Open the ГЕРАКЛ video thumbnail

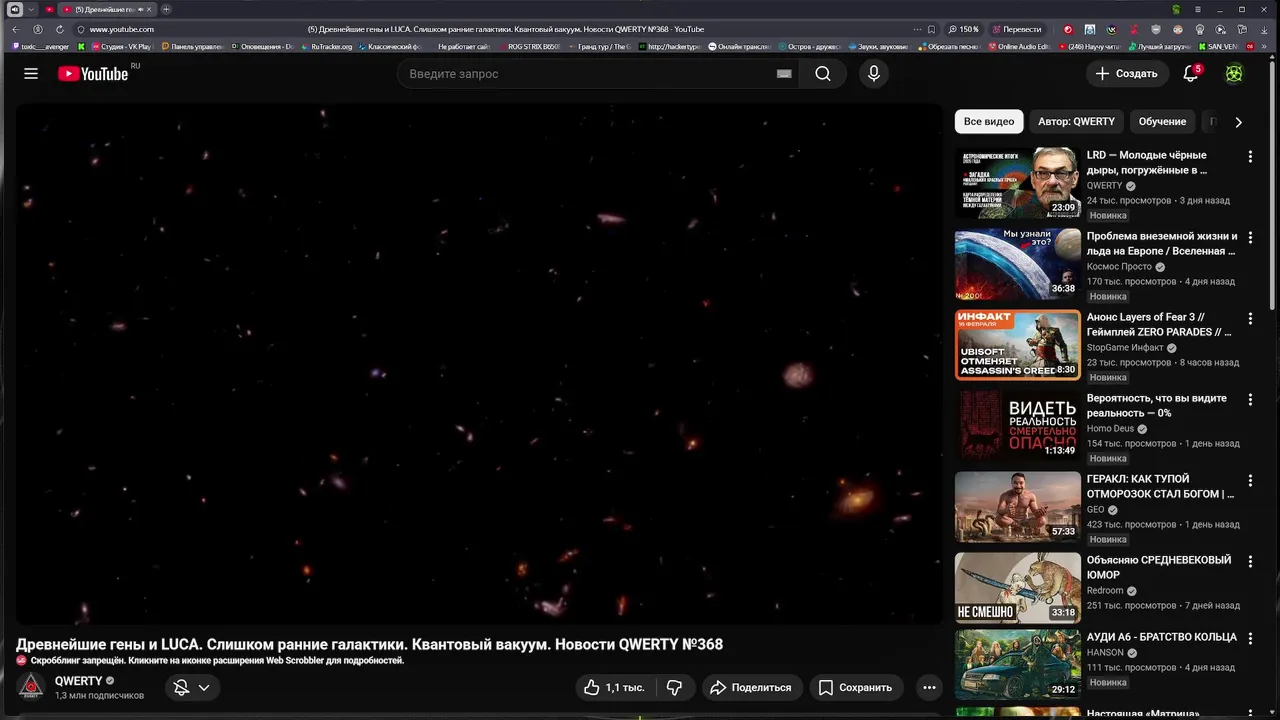tap(1017, 507)
